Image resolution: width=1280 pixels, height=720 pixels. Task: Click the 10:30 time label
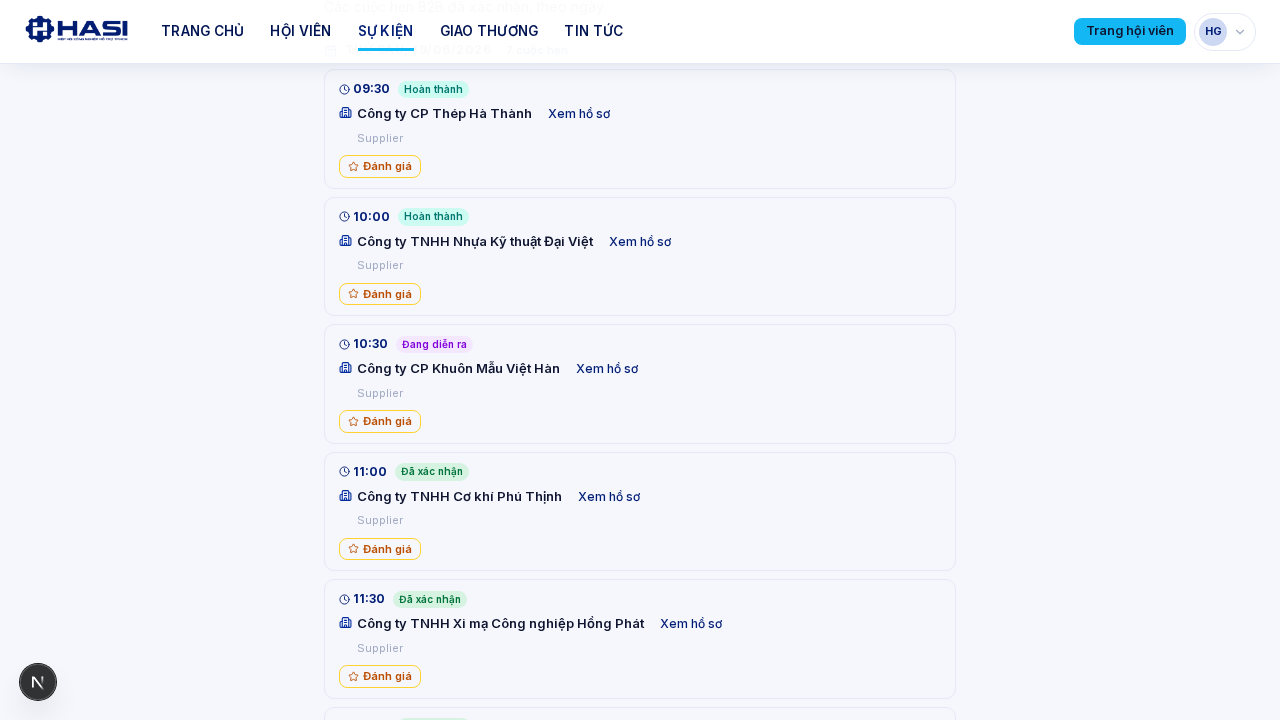(370, 344)
